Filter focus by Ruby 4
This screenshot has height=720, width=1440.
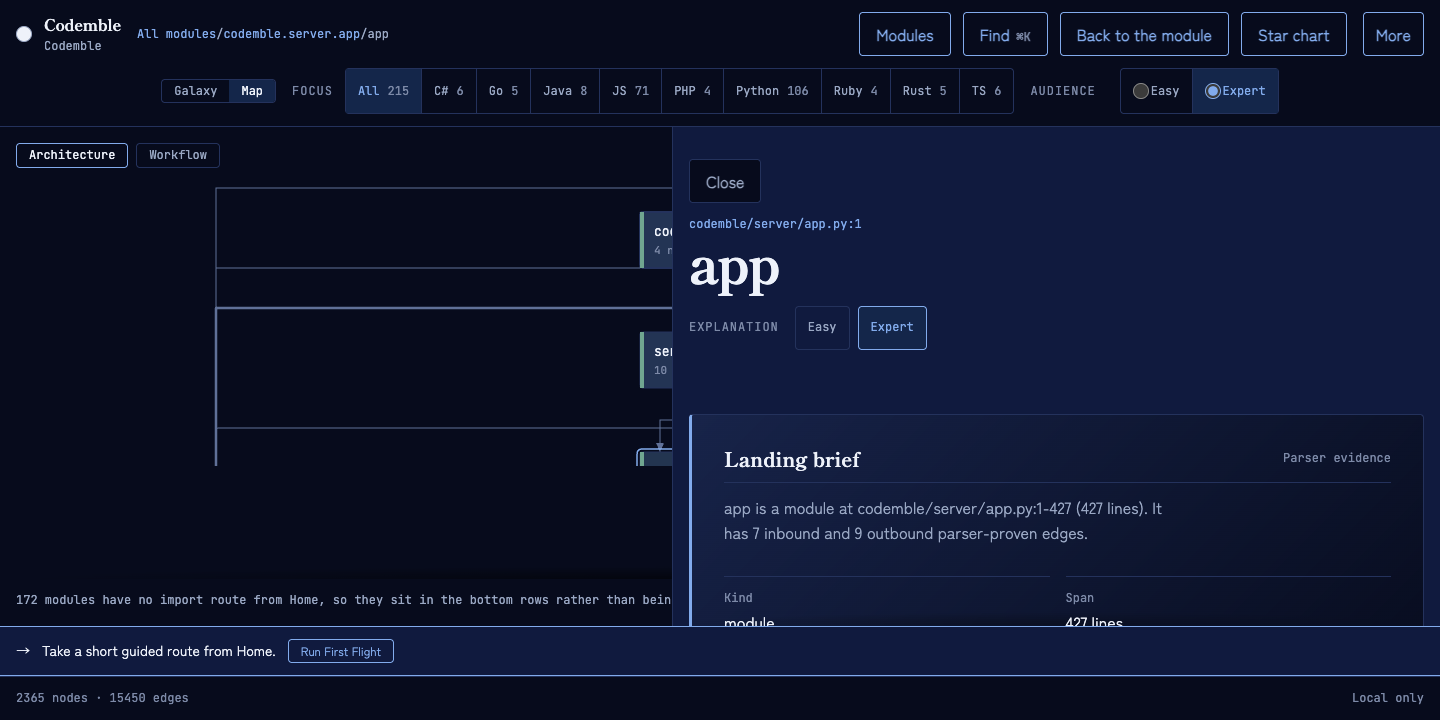click(856, 91)
